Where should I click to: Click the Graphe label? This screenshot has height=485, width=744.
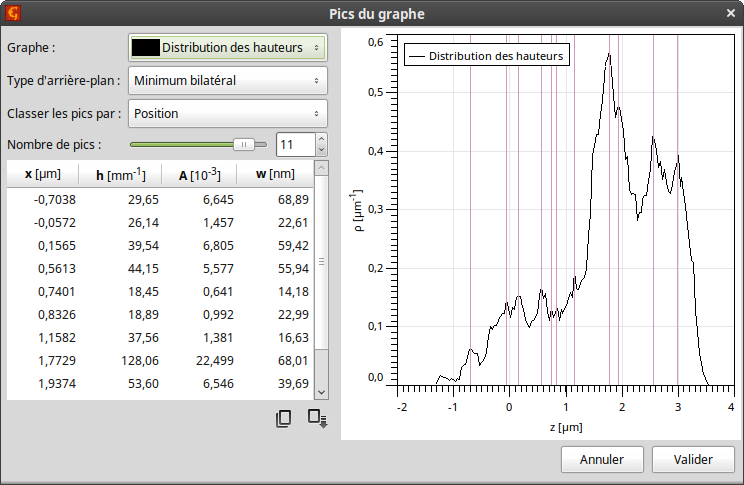(31, 48)
